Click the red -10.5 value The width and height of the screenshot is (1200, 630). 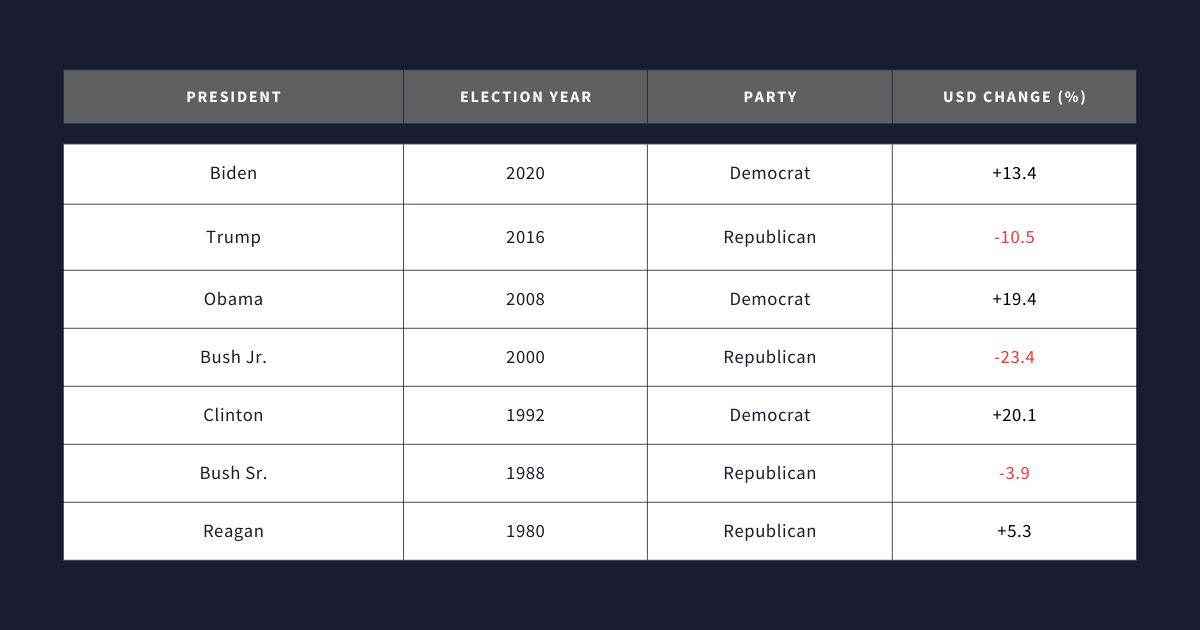1014,237
